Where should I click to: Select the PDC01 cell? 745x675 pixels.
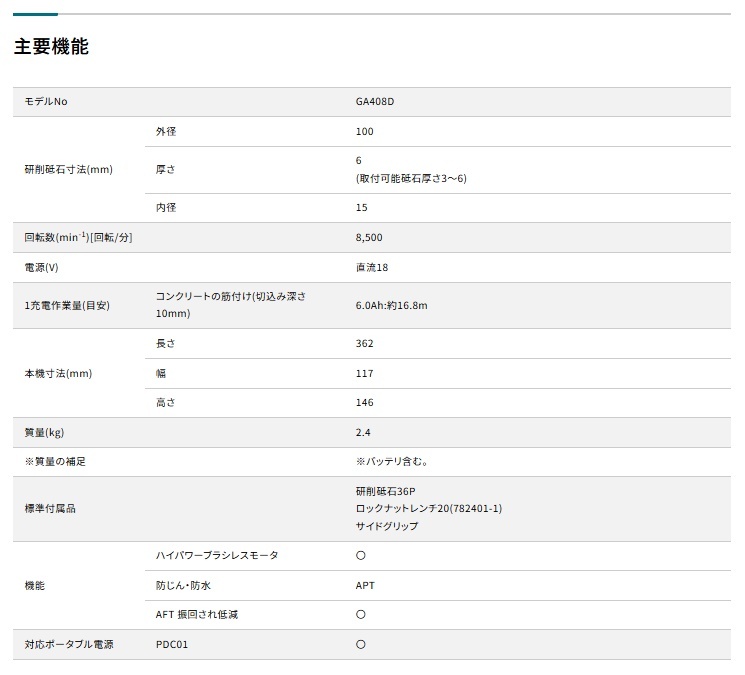pyautogui.click(x=172, y=645)
